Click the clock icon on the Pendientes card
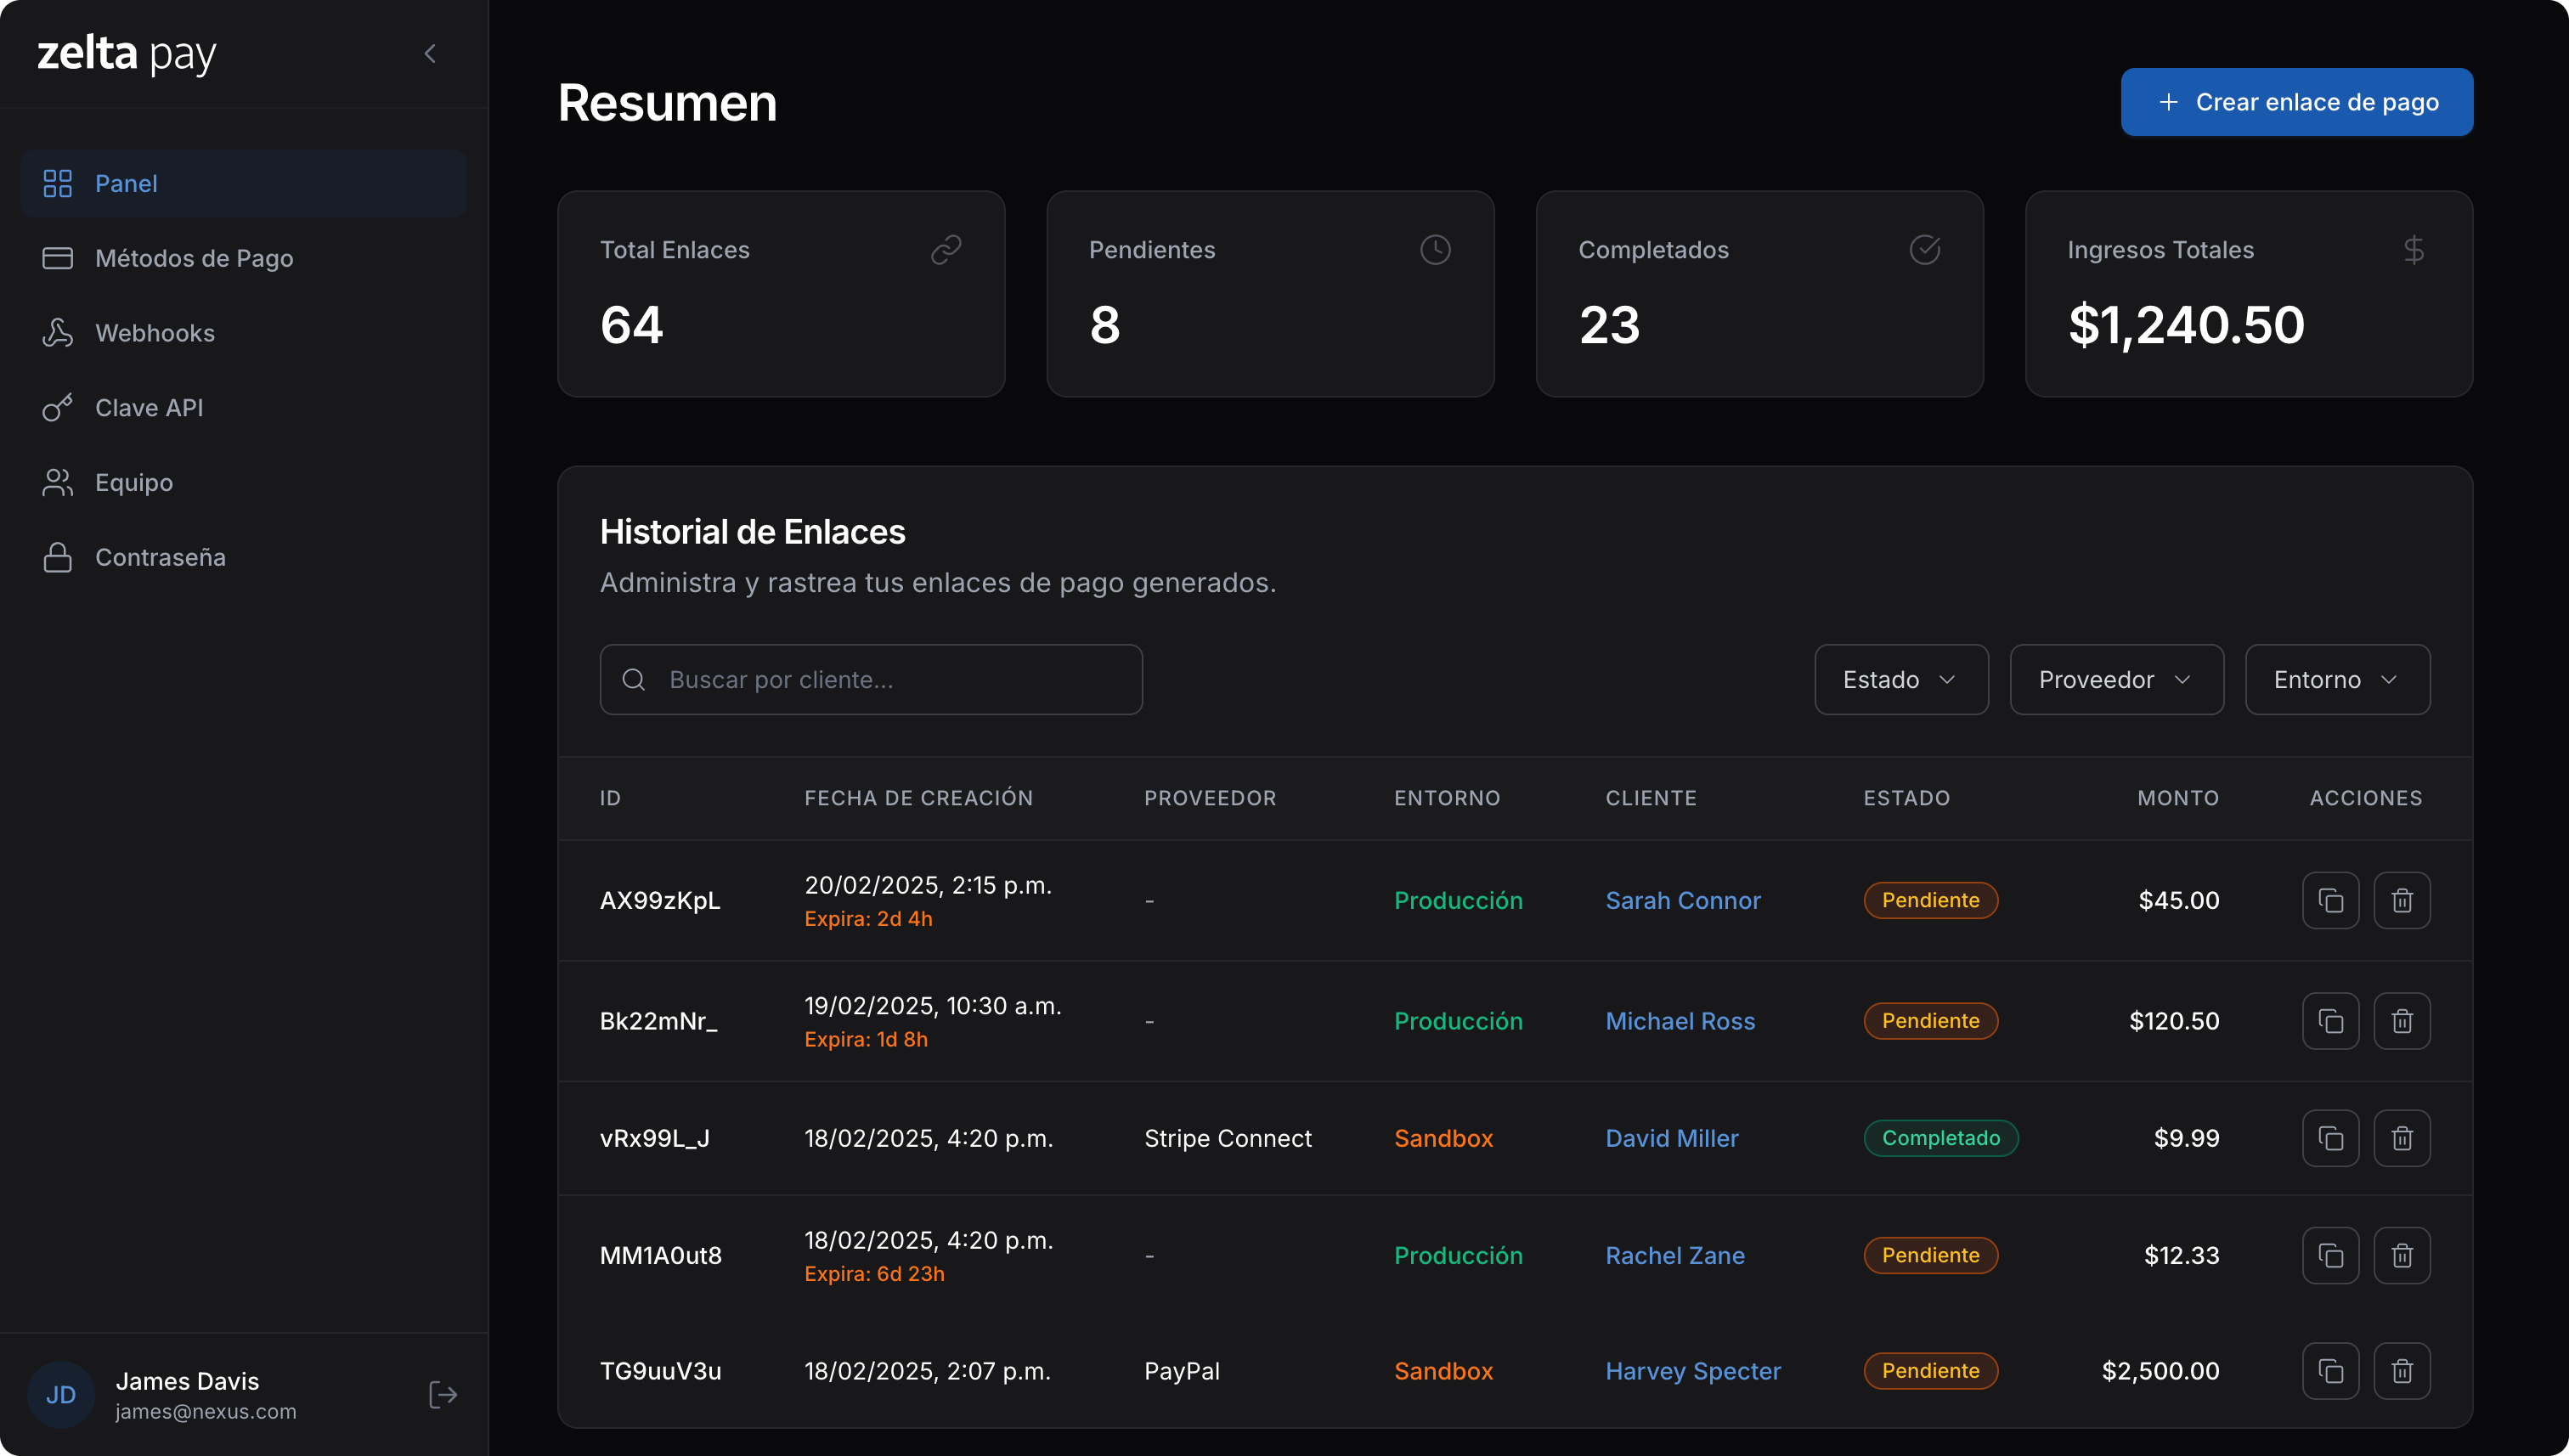The height and width of the screenshot is (1456, 2569). 1436,249
